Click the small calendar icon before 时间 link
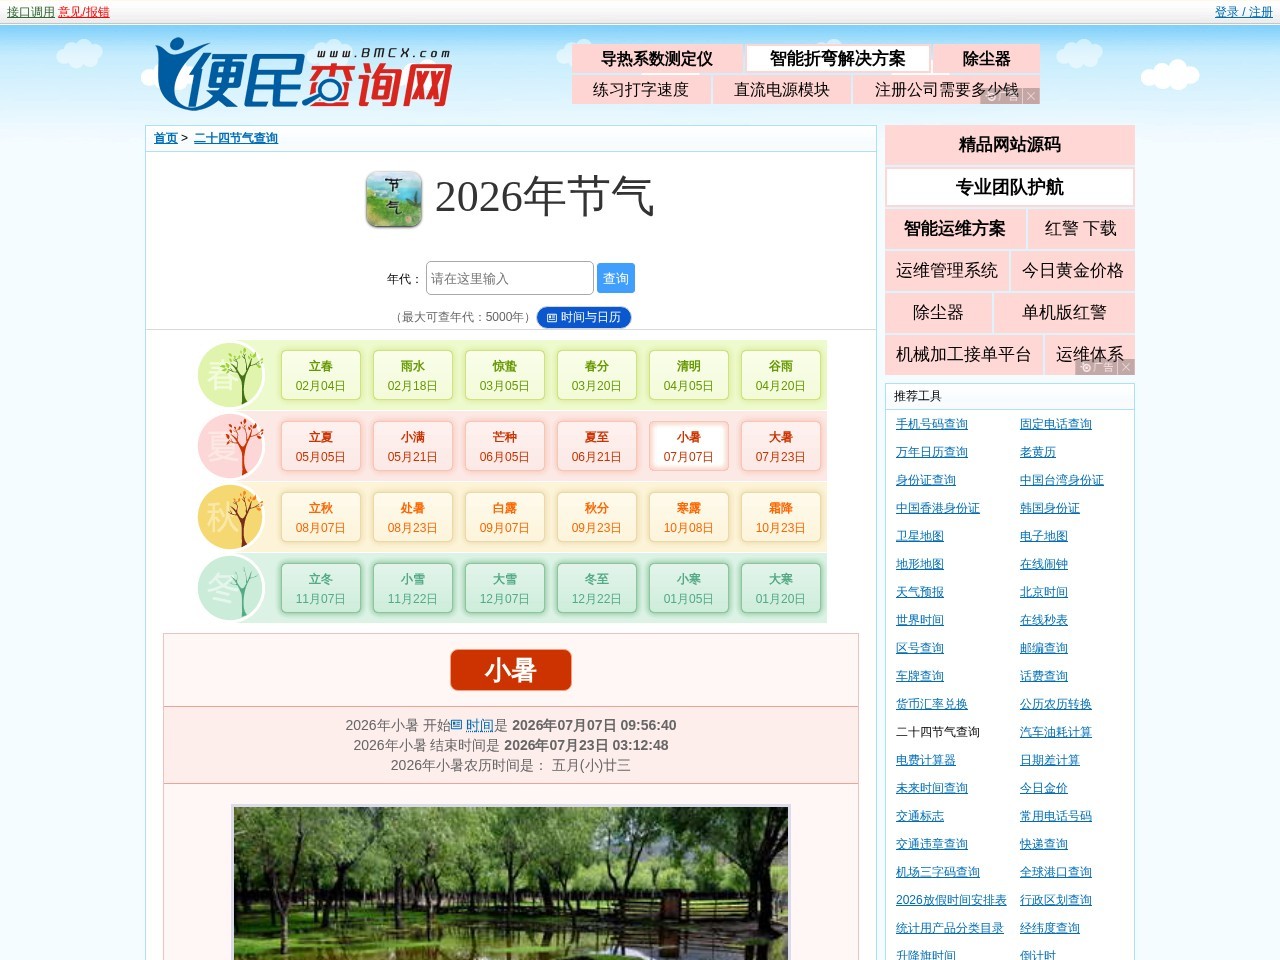 (x=457, y=725)
